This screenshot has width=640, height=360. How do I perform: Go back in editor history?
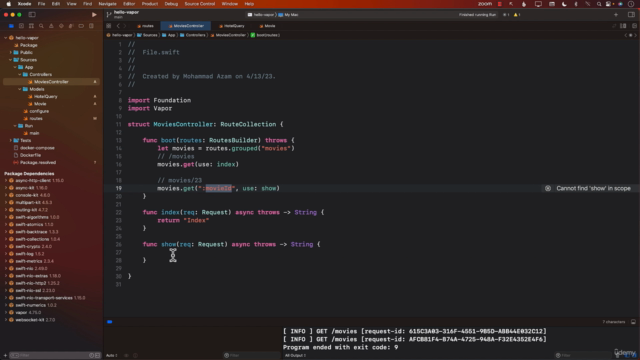(x=118, y=26)
